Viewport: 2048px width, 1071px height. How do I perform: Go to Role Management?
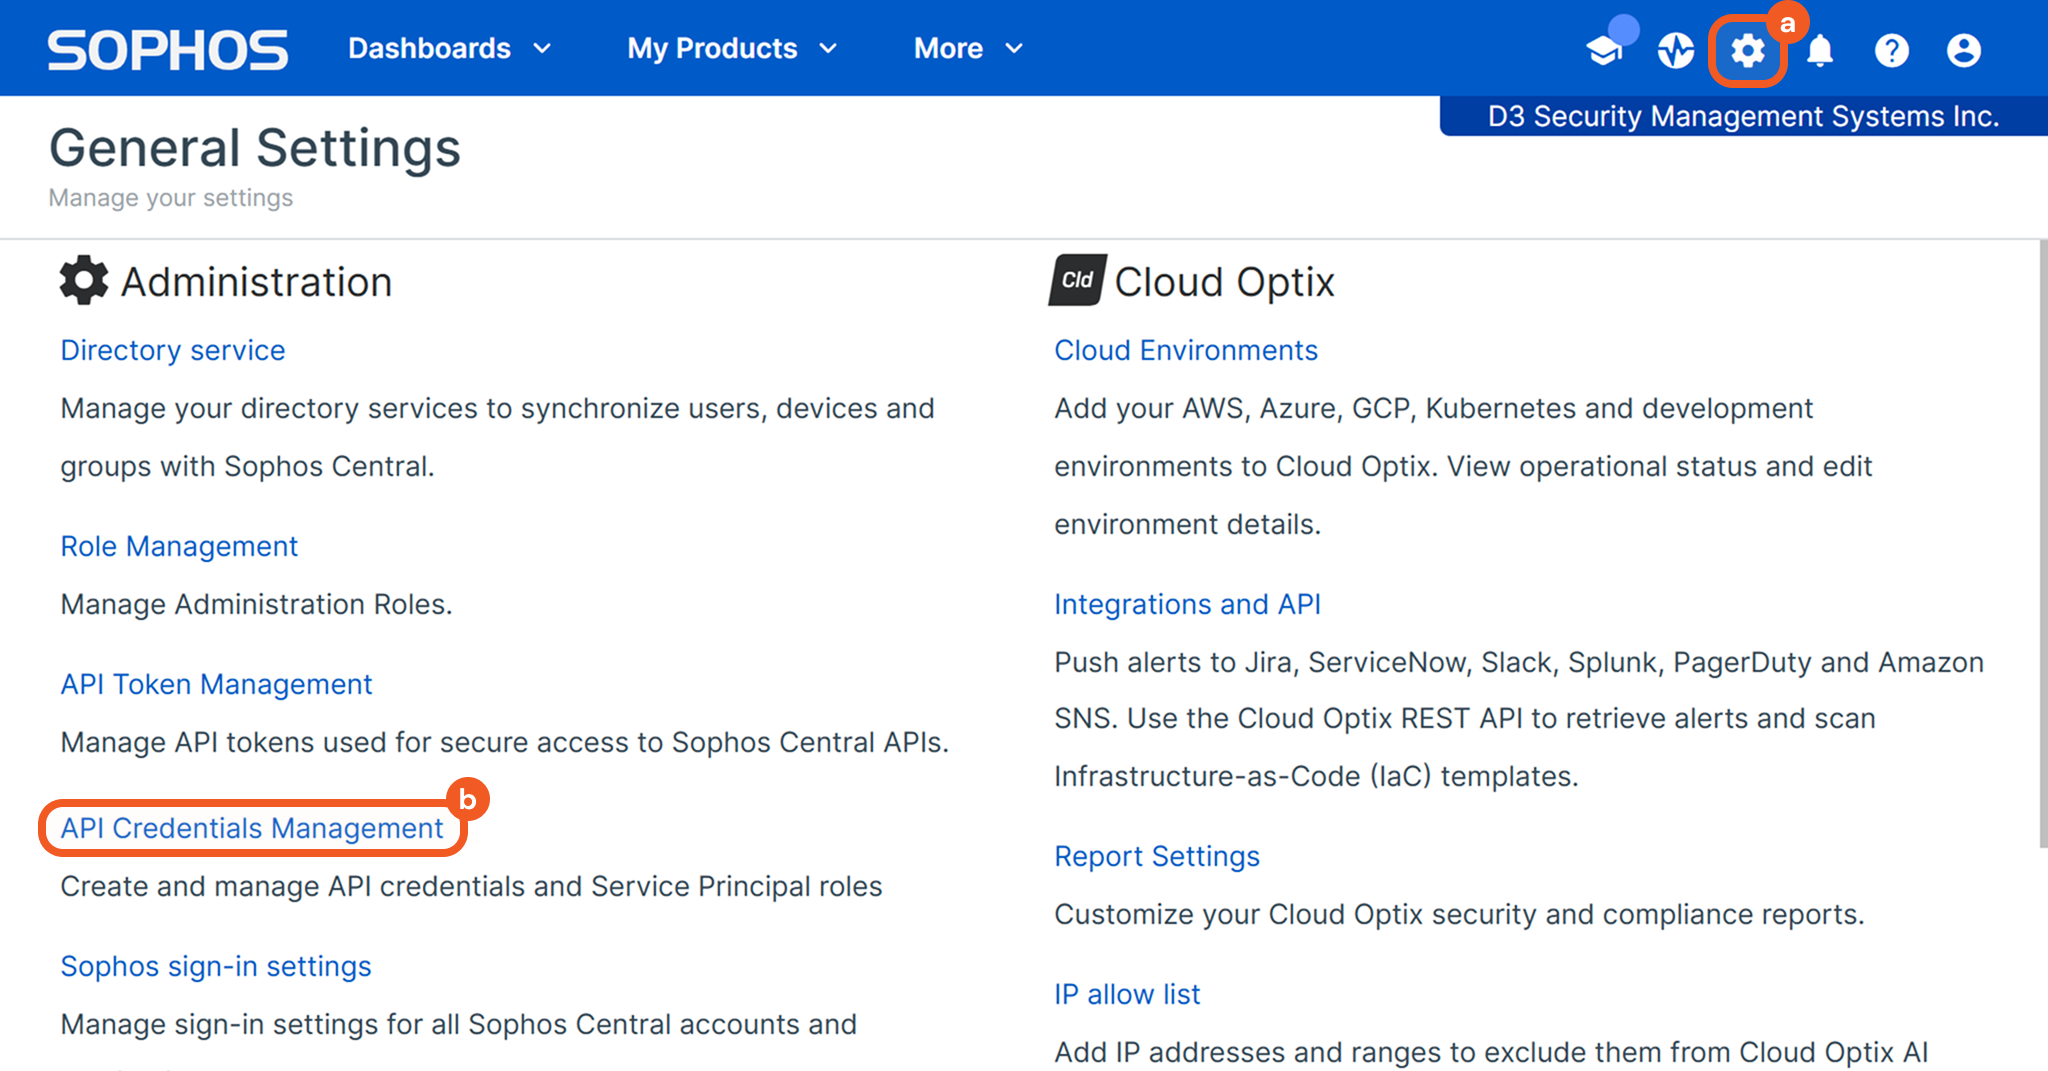coord(179,546)
